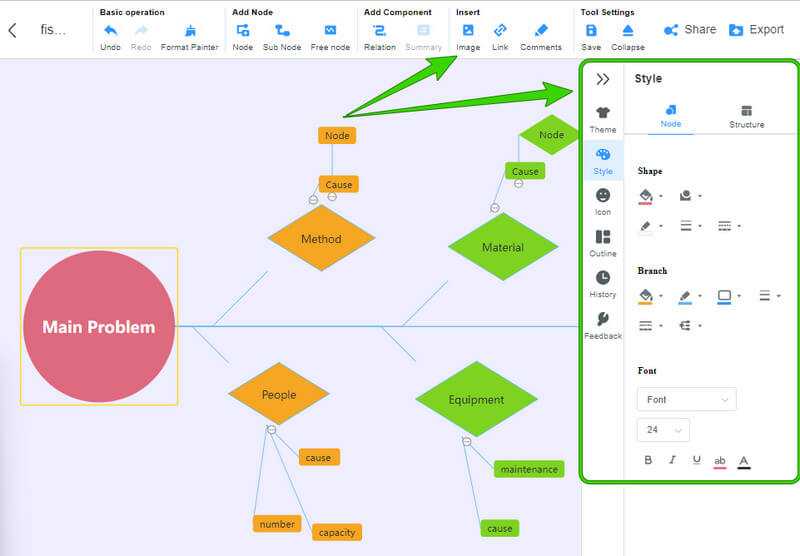Toggle Italic text formatting
This screenshot has height=556, width=800.
[672, 460]
